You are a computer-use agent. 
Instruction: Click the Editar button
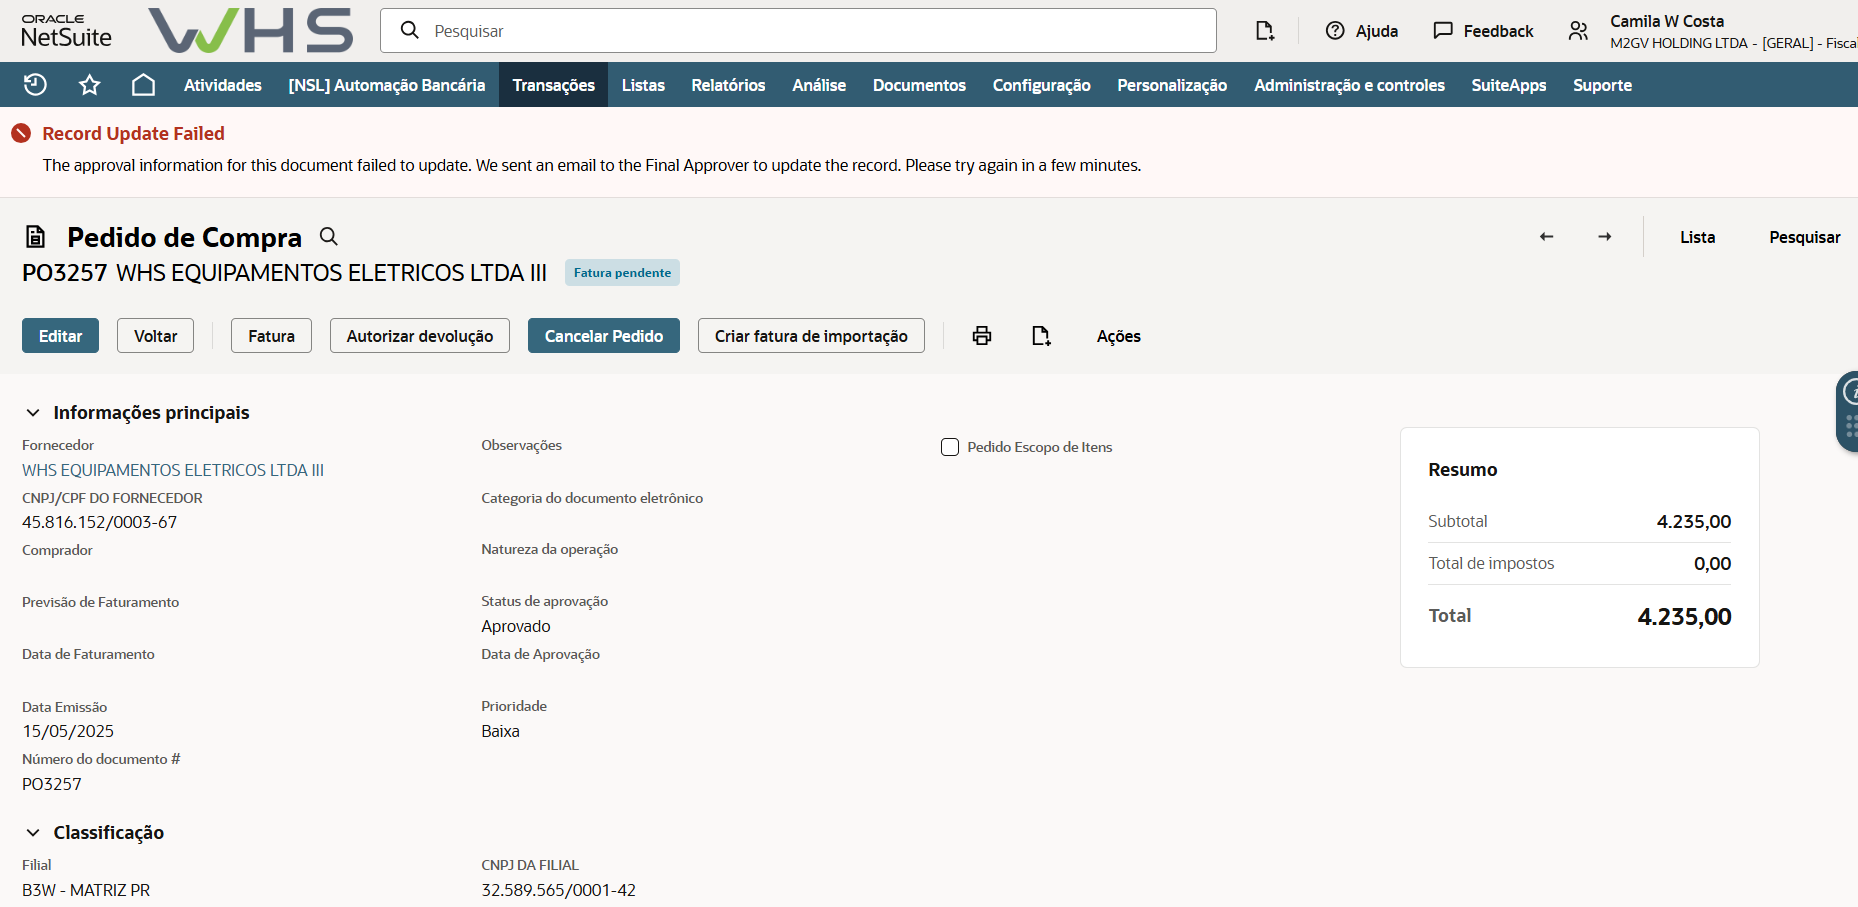tap(60, 336)
